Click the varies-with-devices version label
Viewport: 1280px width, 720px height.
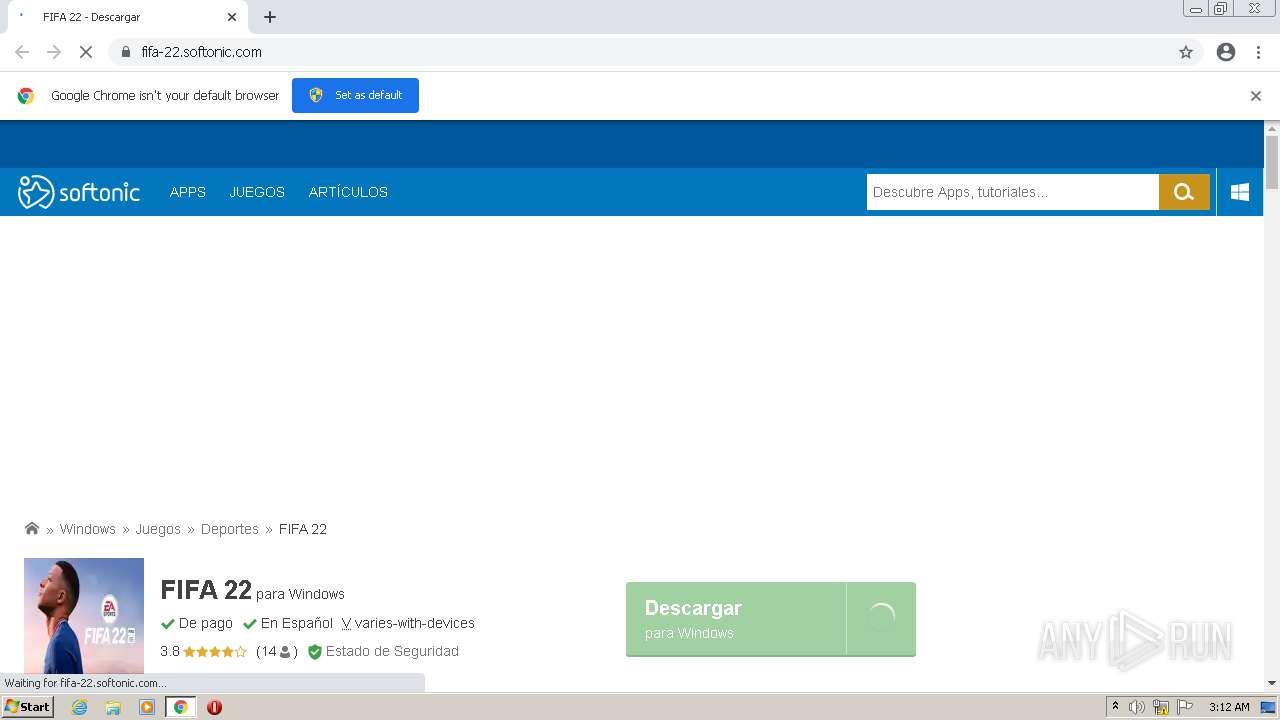click(x=408, y=623)
